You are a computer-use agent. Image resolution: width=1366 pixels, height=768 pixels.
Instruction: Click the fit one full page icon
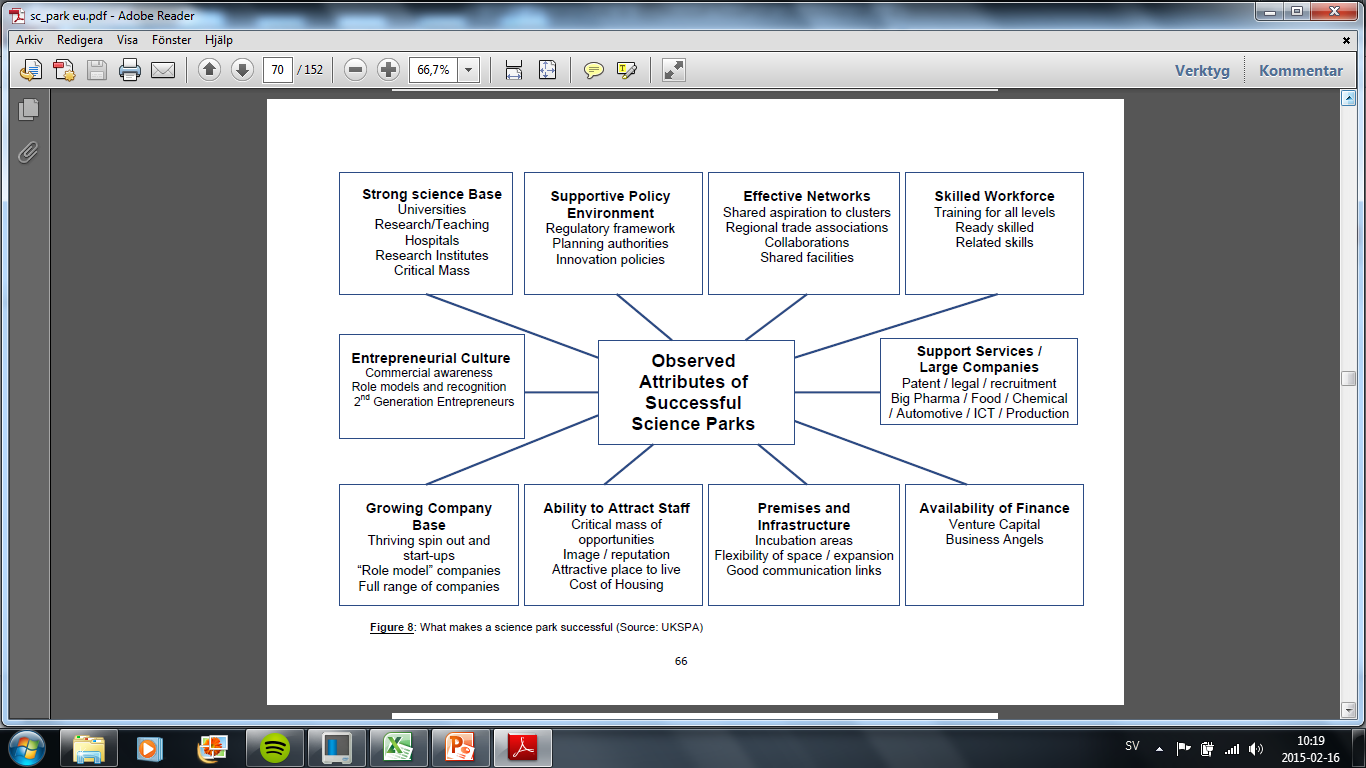click(x=547, y=70)
